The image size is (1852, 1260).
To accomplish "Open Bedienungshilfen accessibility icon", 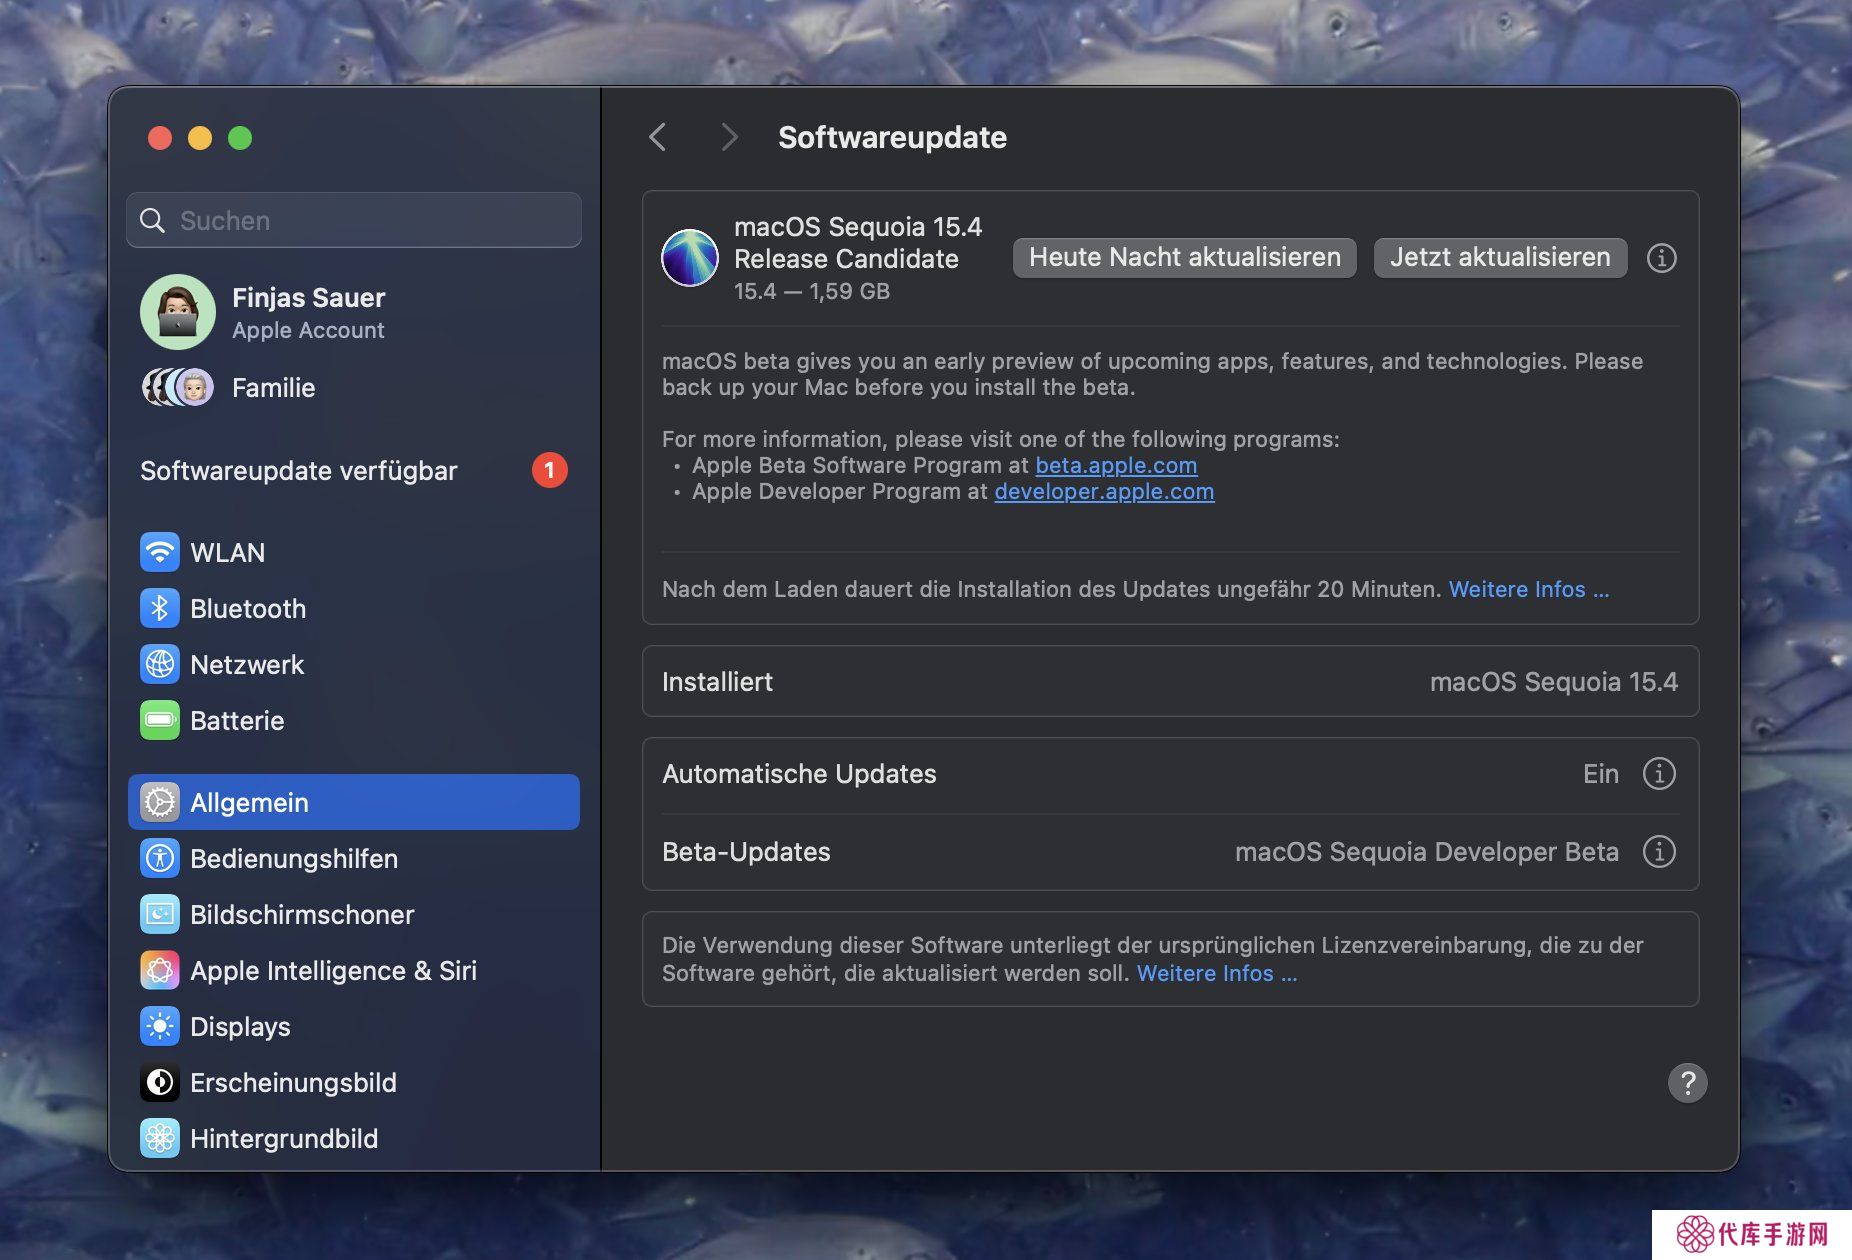I will [x=160, y=858].
